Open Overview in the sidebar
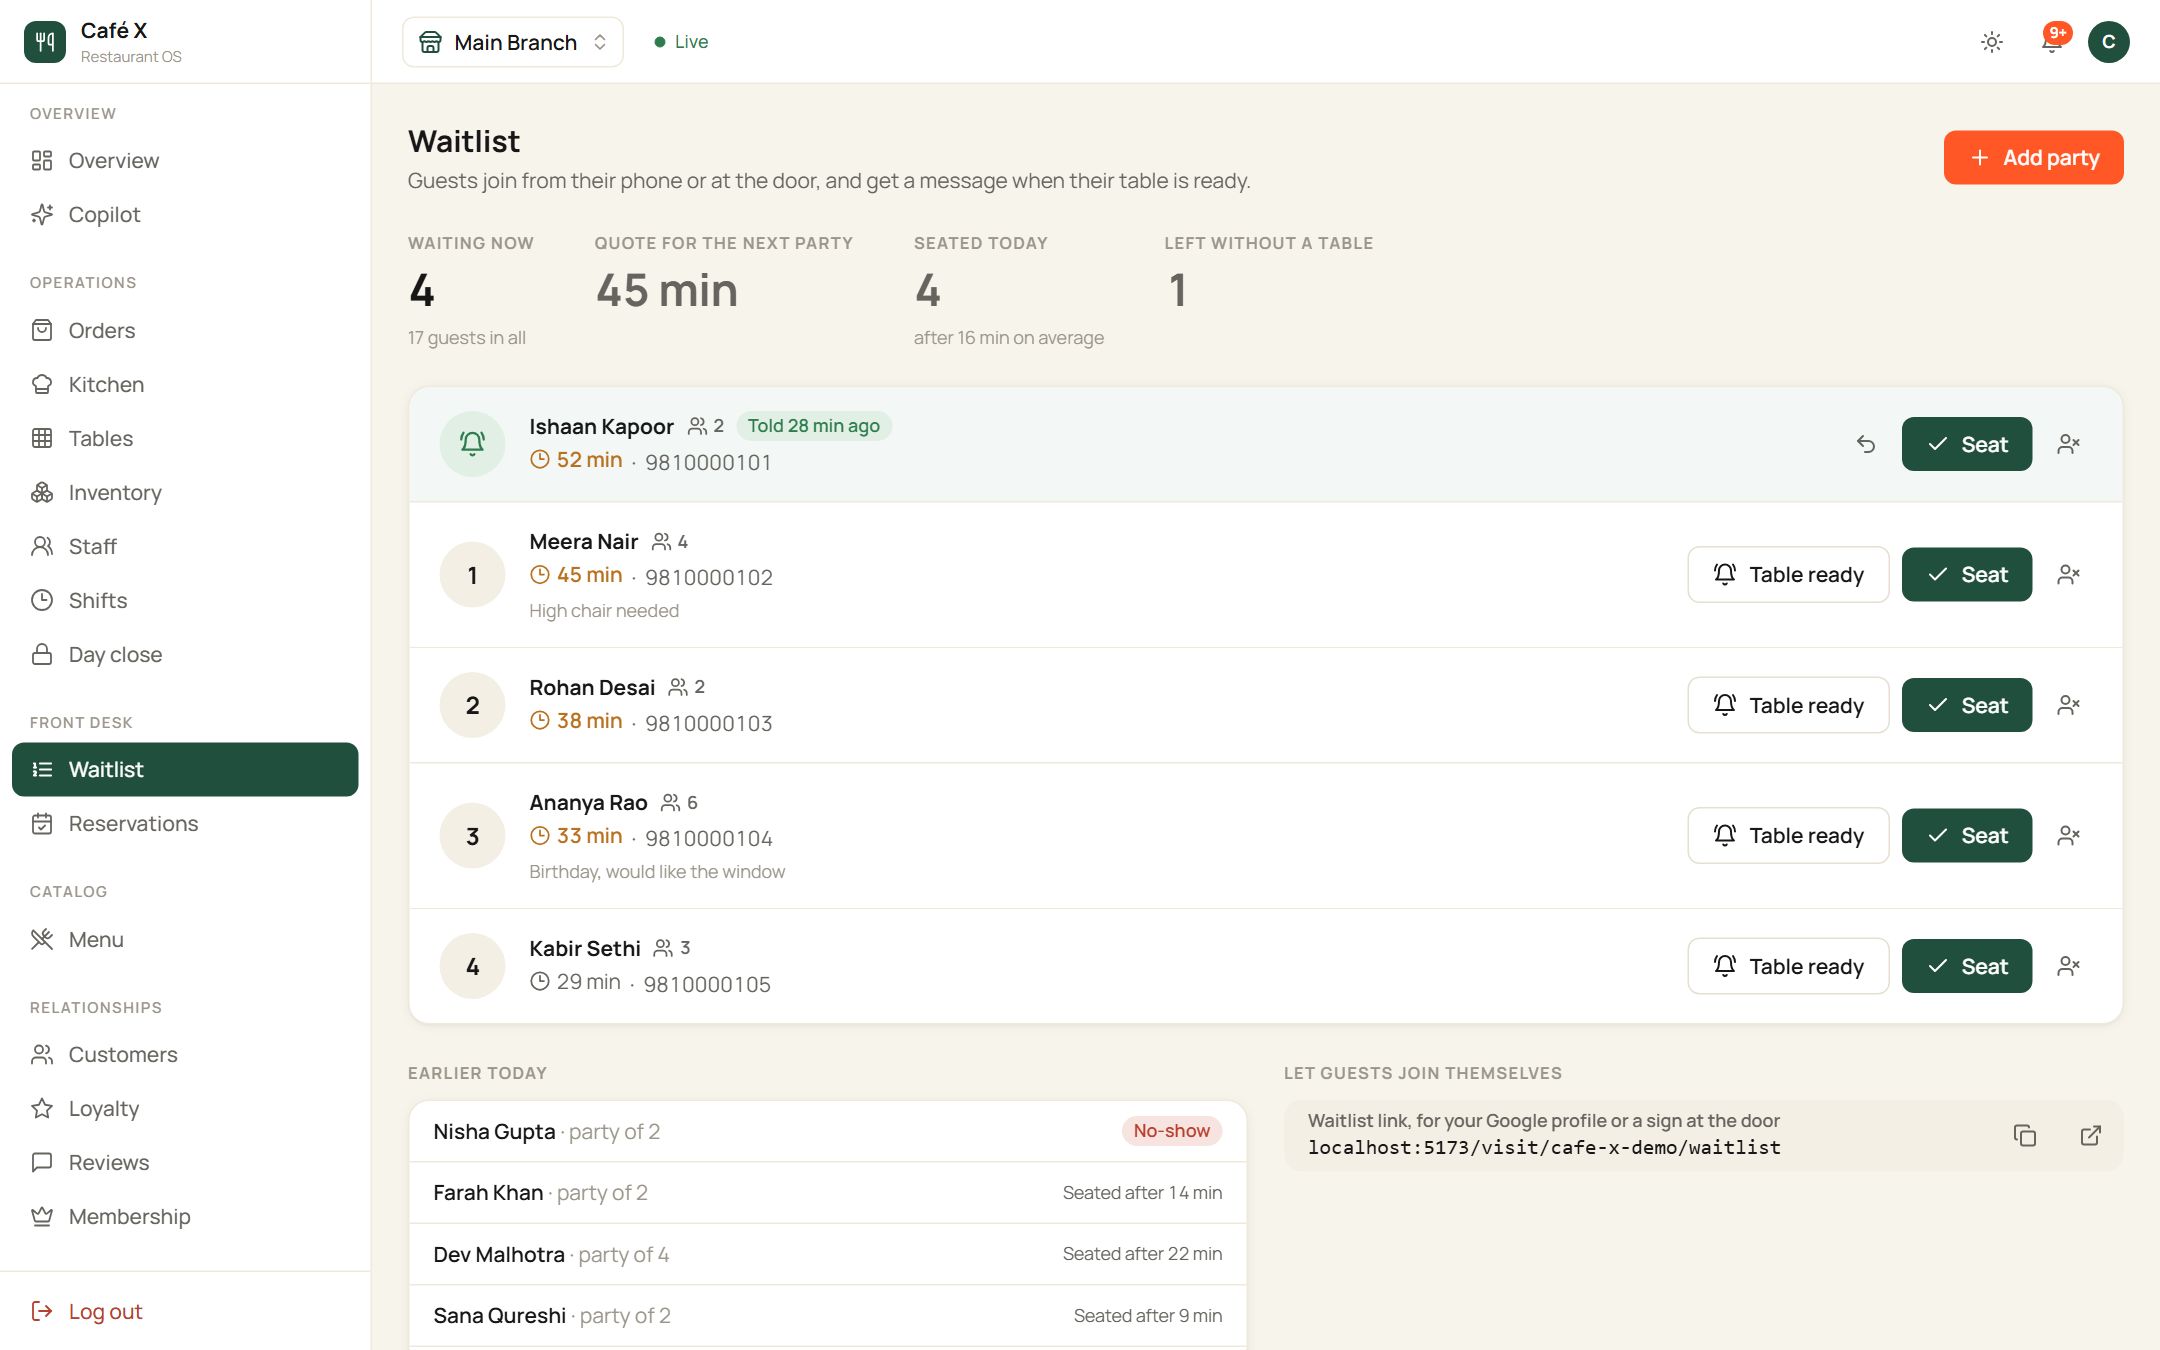This screenshot has height=1350, width=2160. [x=185, y=160]
